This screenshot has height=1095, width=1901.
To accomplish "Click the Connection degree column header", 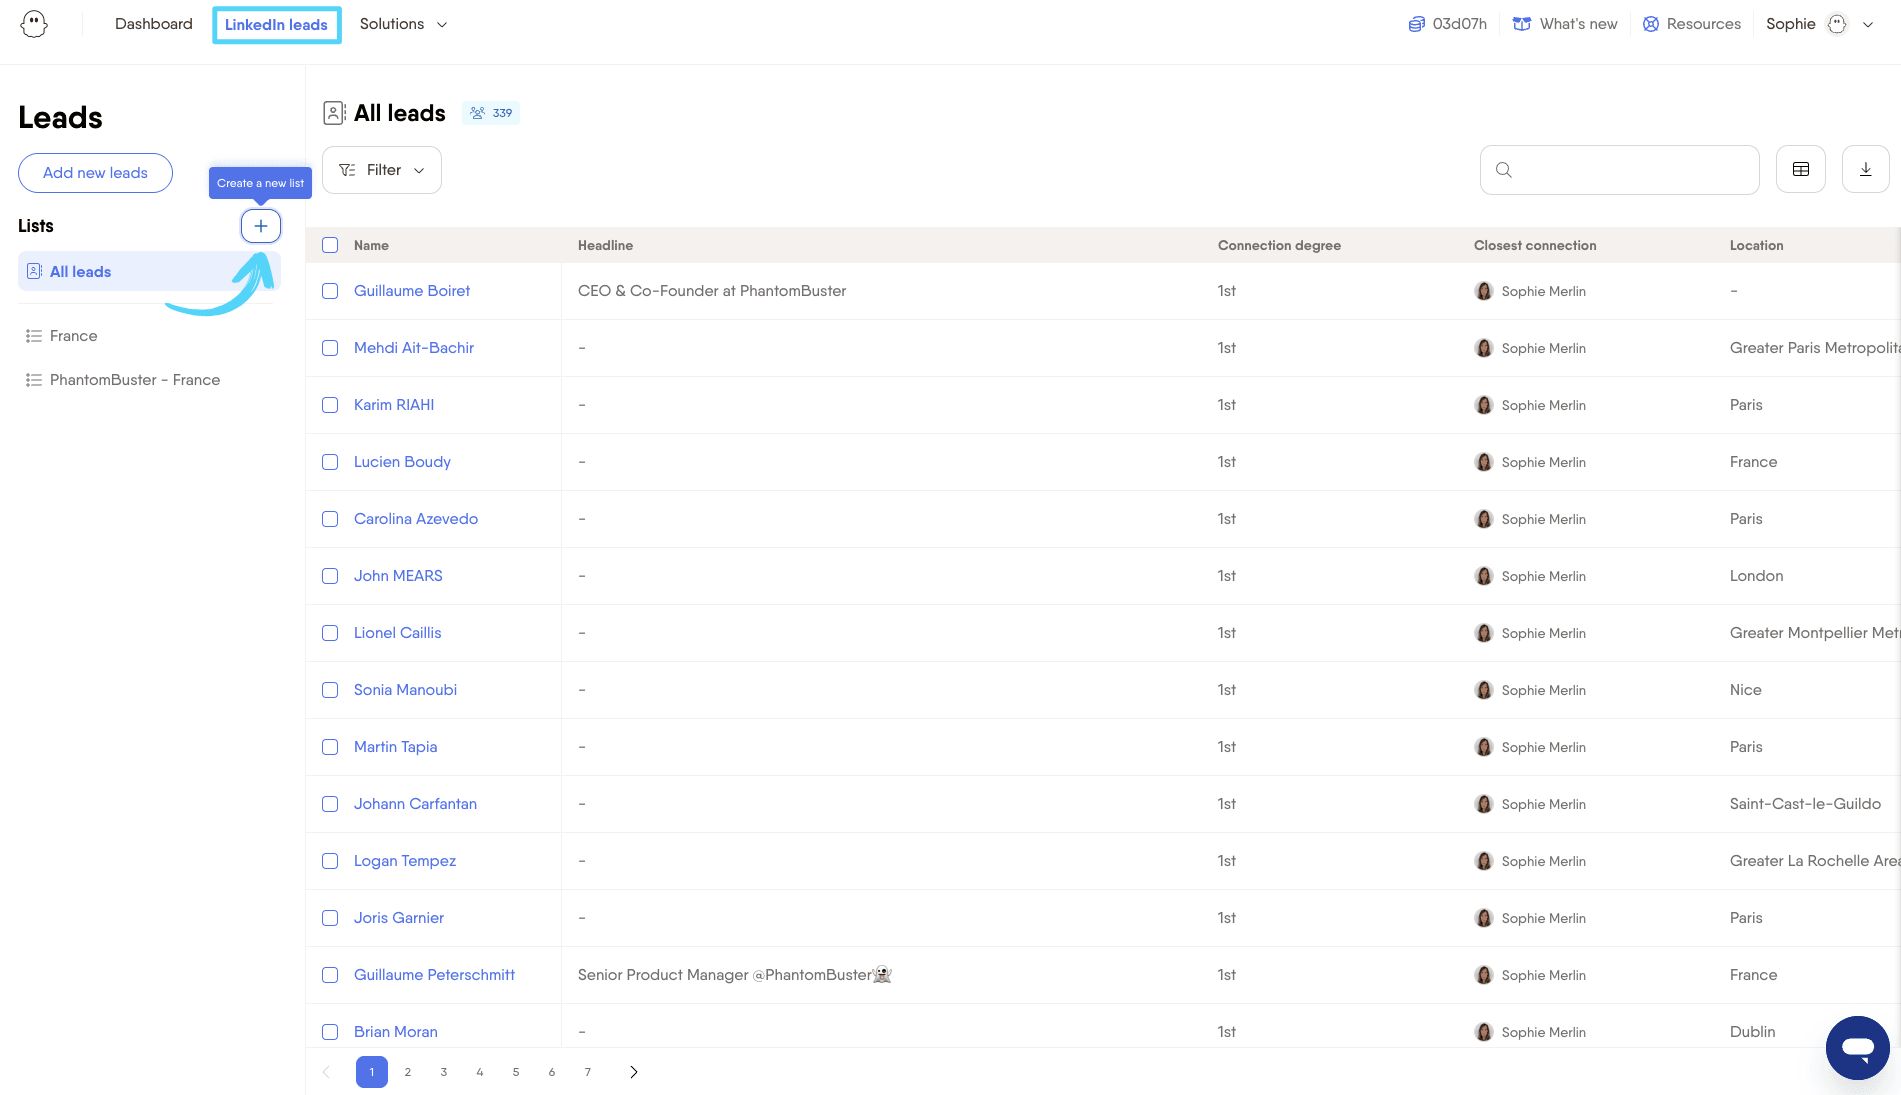I will 1279,245.
